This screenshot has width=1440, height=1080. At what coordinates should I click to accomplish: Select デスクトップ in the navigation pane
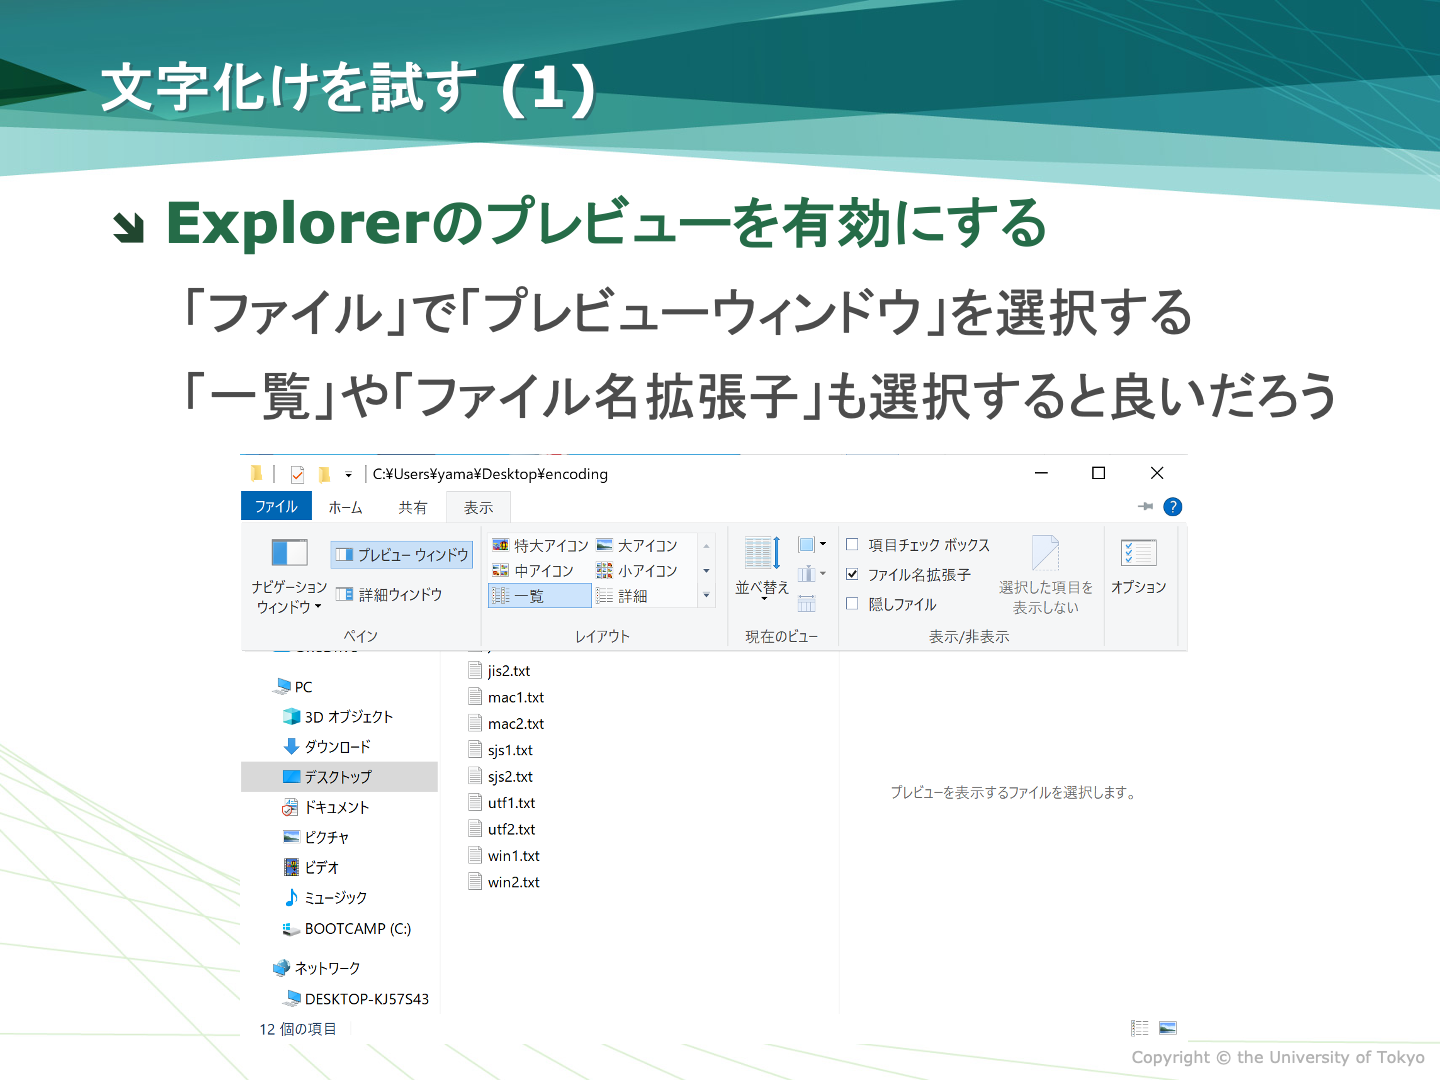click(x=339, y=777)
